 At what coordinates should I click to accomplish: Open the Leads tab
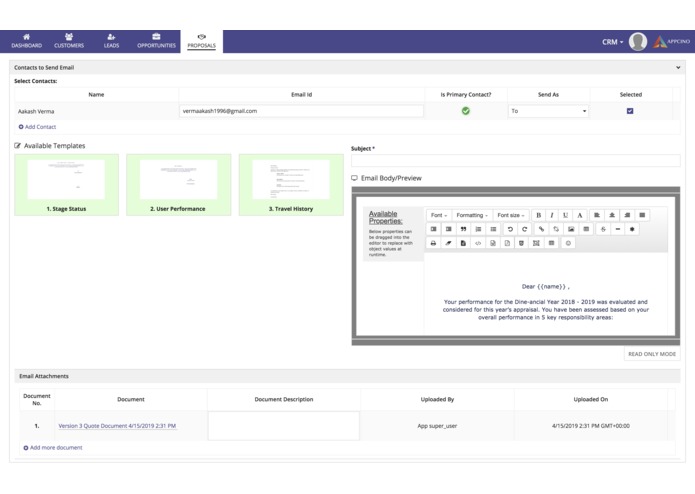(111, 41)
